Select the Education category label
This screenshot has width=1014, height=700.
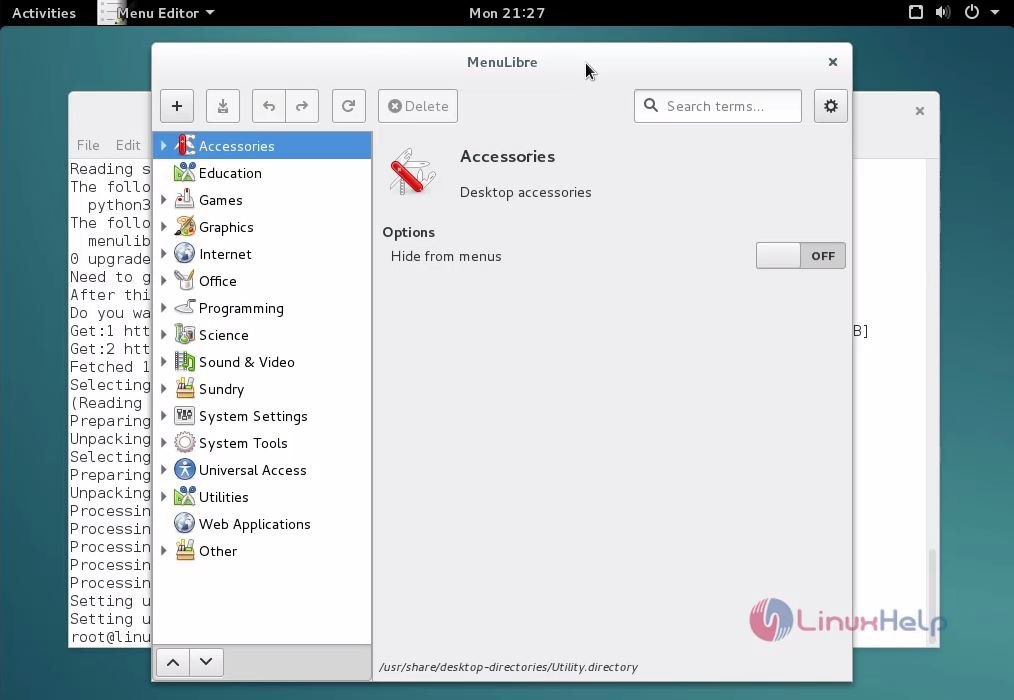tap(230, 173)
